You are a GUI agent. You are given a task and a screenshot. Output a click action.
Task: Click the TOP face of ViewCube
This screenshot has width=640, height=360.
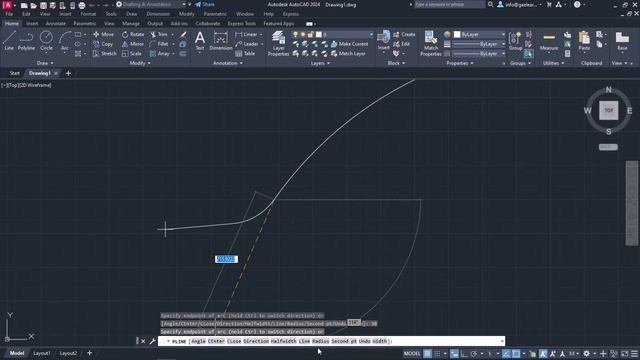coord(609,111)
